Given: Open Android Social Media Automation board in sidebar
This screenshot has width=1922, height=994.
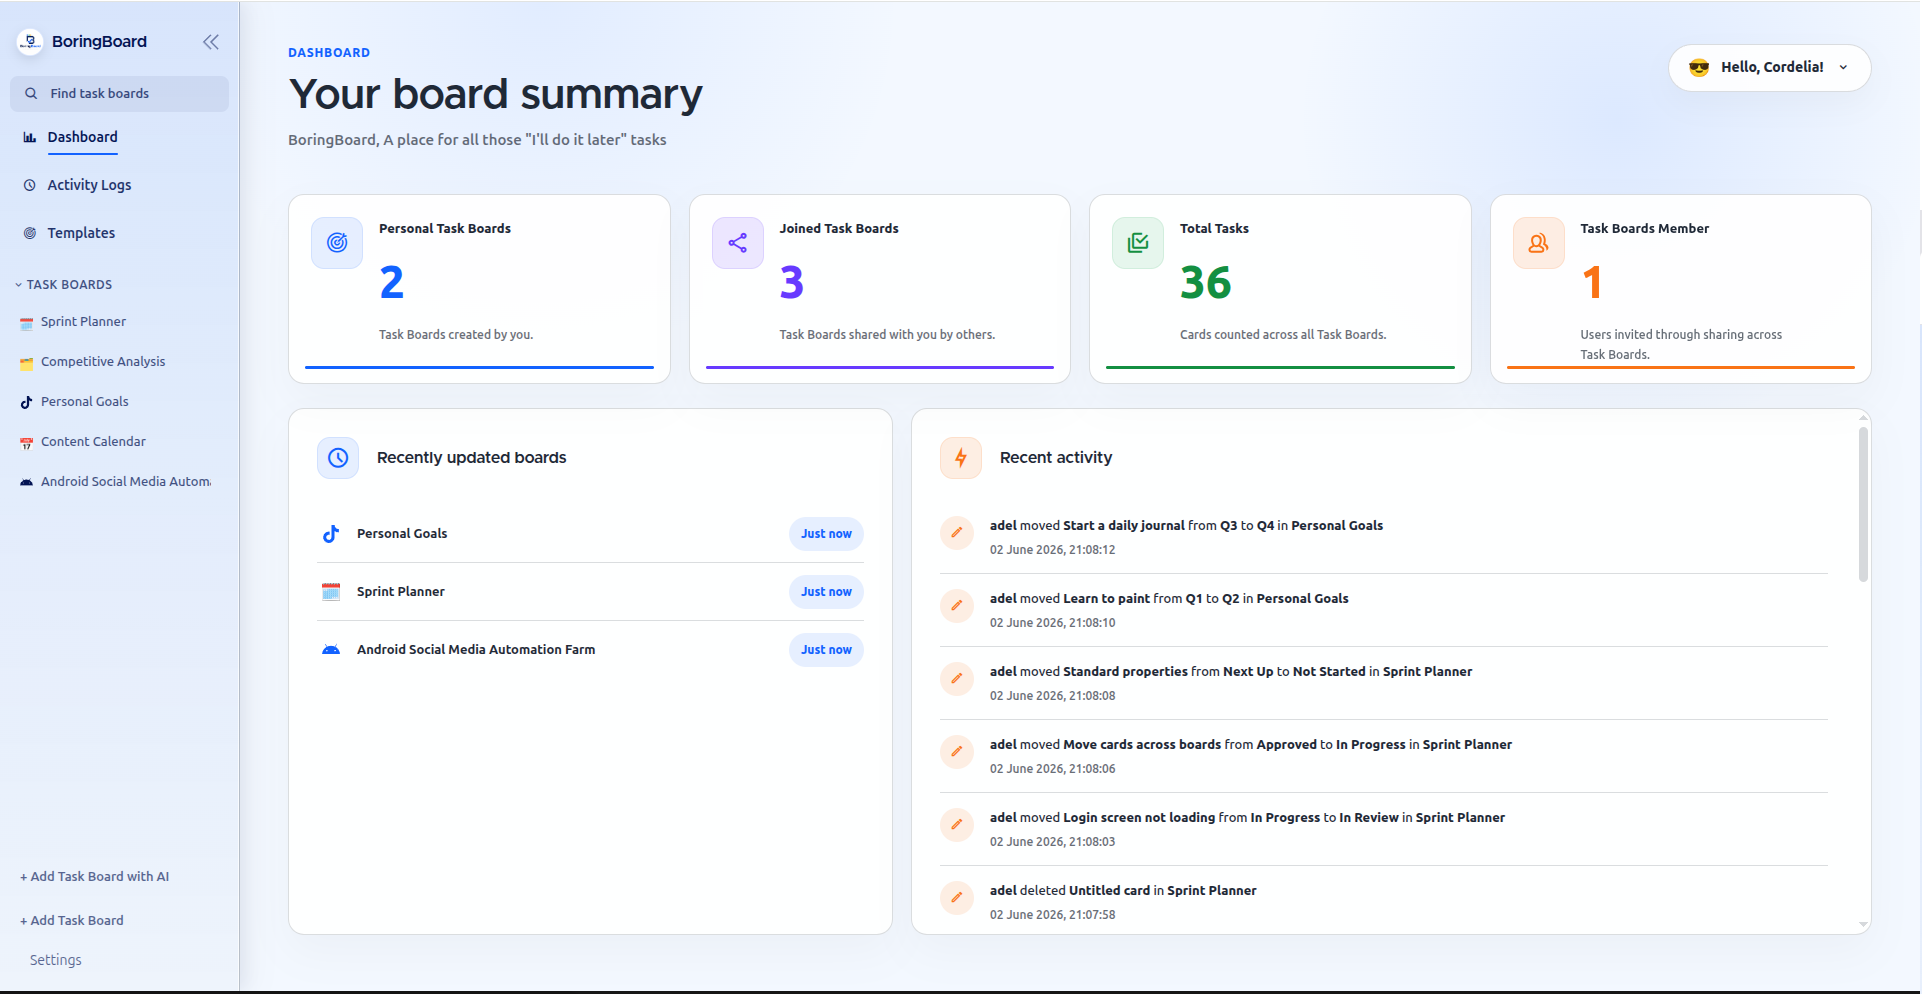Looking at the screenshot, I should pos(126,482).
